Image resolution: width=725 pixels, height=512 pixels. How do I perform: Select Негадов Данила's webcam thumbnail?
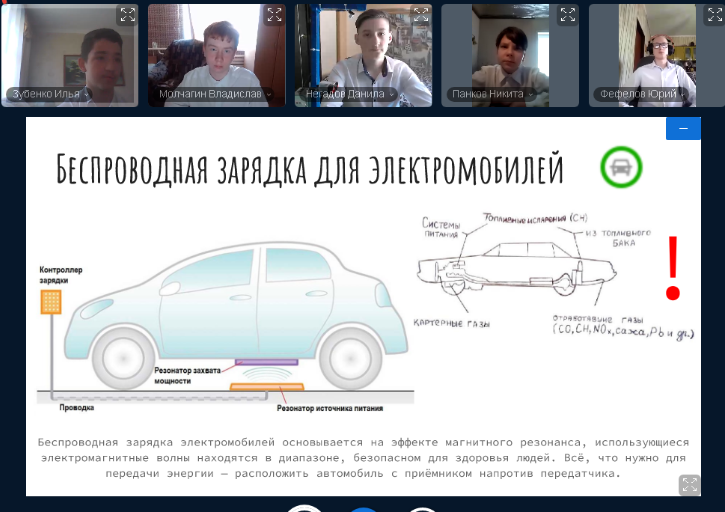click(363, 50)
